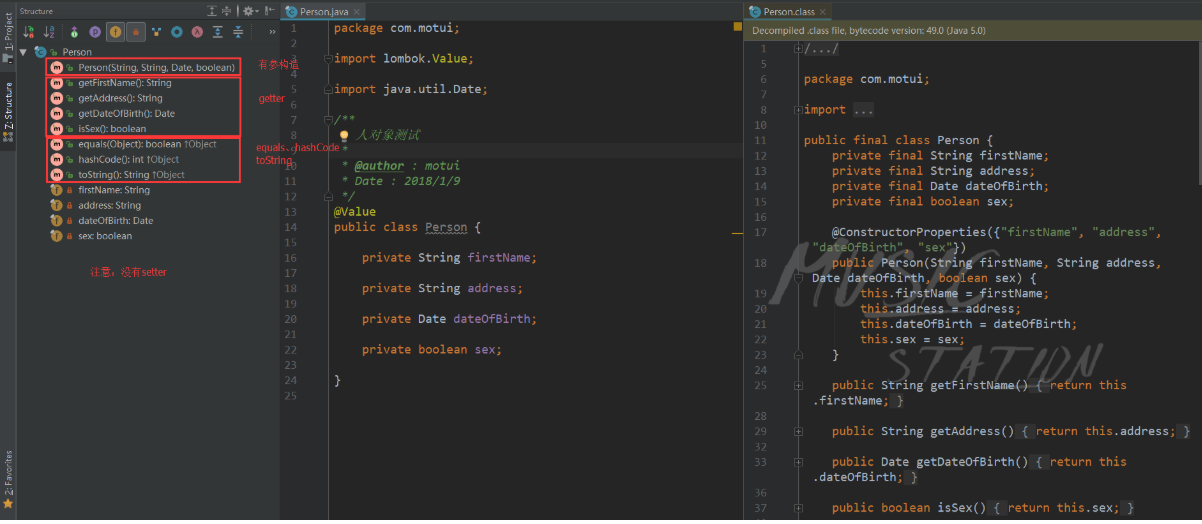1202x524 pixels.
Task: Open the 2: Favorites side tab
Action: tap(8, 474)
